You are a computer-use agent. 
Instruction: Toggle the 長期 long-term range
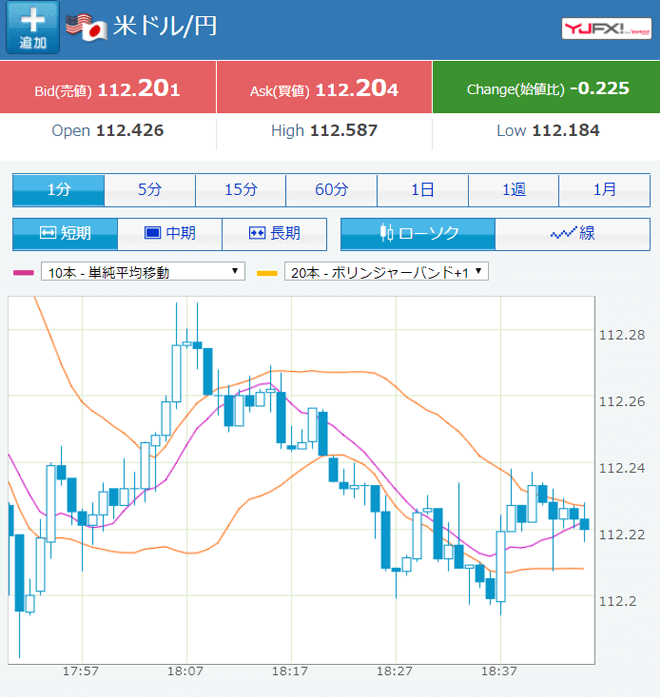pyautogui.click(x=274, y=234)
